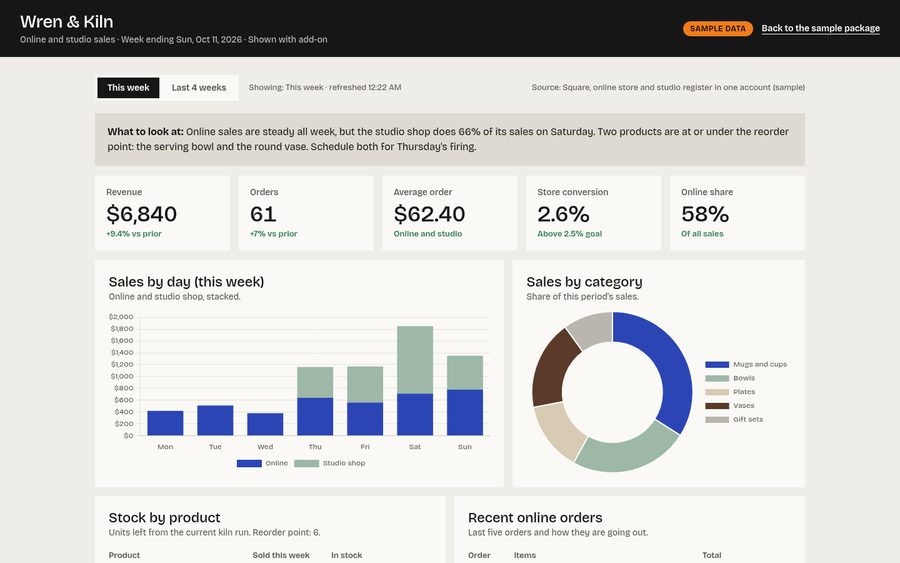Click the gray Gift sets donut segment
Image resolution: width=900 pixels, height=563 pixels.
[591, 329]
